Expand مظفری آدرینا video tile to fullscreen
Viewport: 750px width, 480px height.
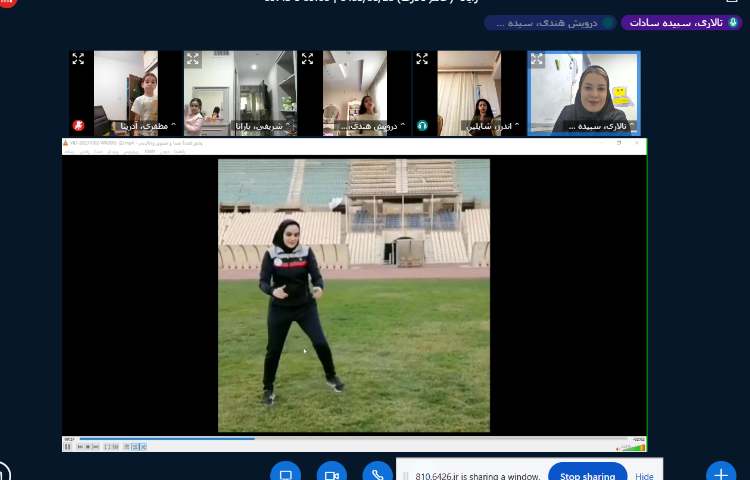[78, 59]
